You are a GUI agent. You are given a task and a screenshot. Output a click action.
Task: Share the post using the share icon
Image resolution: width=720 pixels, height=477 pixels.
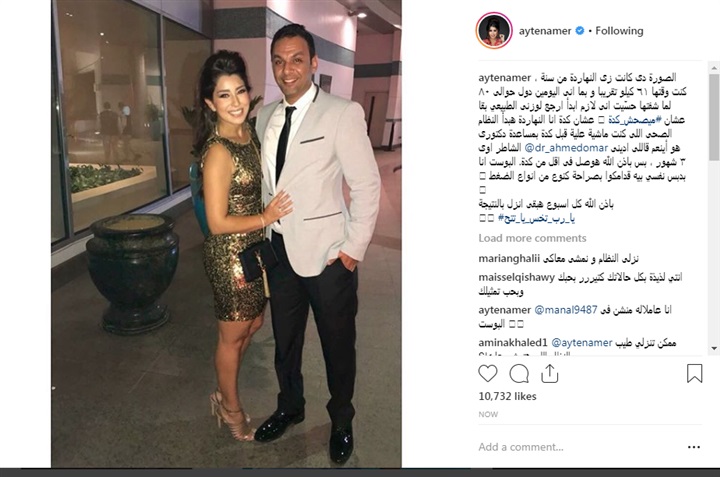tap(549, 374)
